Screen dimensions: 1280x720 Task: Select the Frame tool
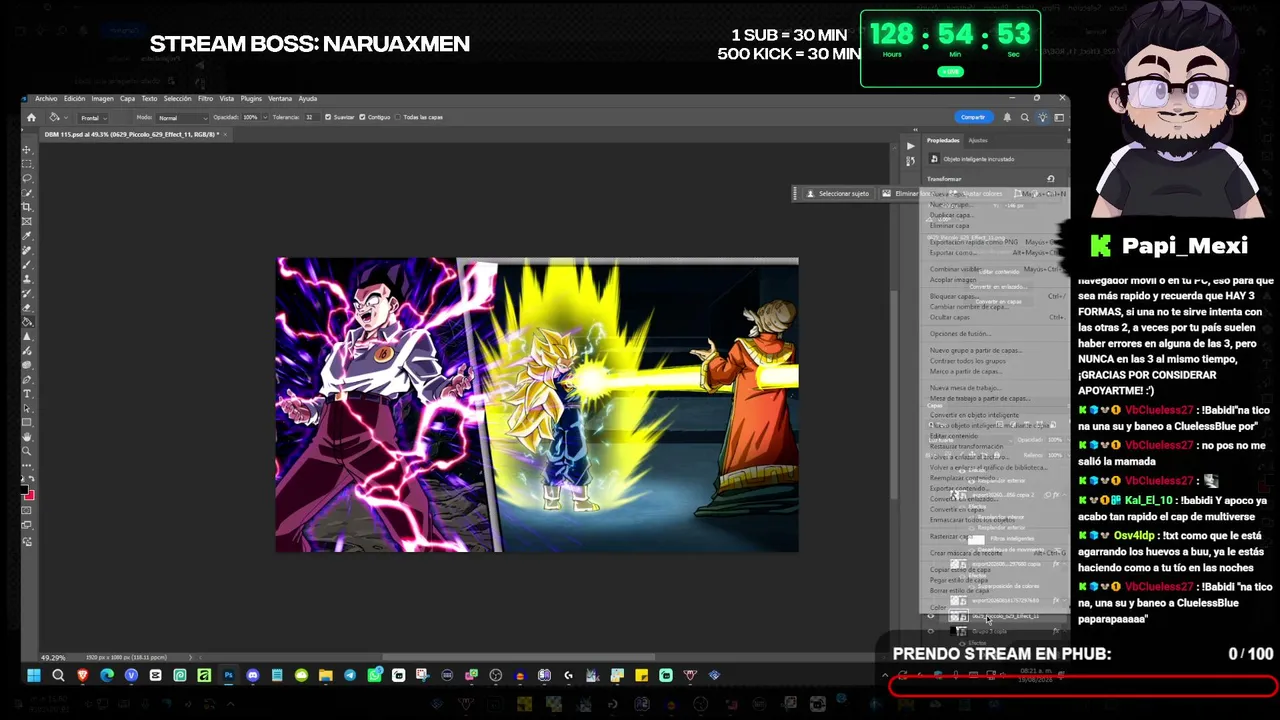click(27, 221)
